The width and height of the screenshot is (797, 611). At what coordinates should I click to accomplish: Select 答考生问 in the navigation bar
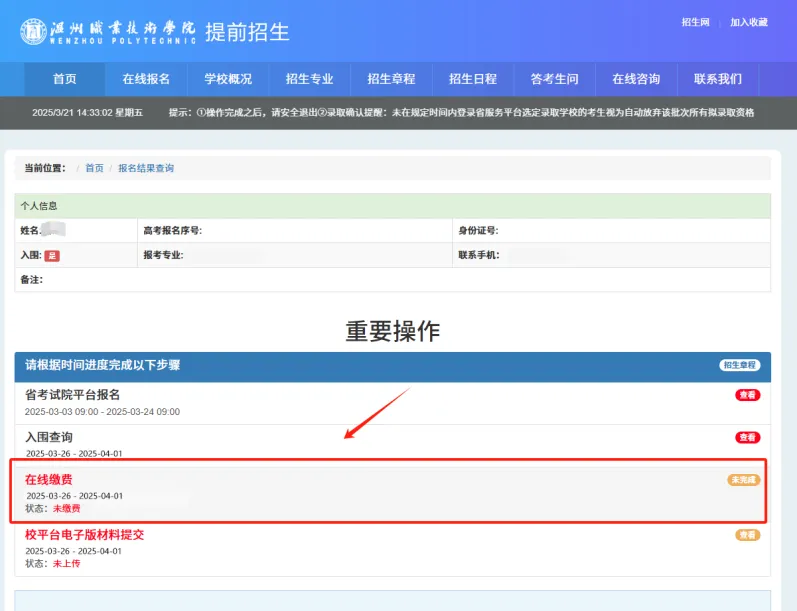click(554, 79)
